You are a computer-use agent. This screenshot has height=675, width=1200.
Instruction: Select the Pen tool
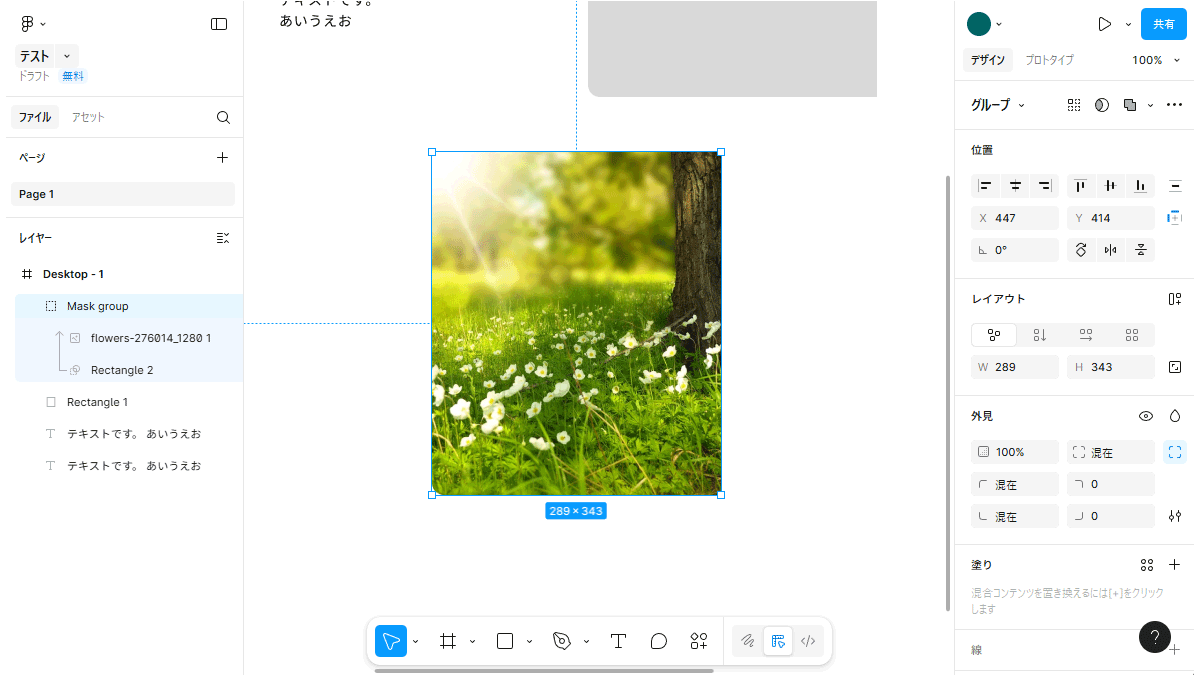(562, 641)
